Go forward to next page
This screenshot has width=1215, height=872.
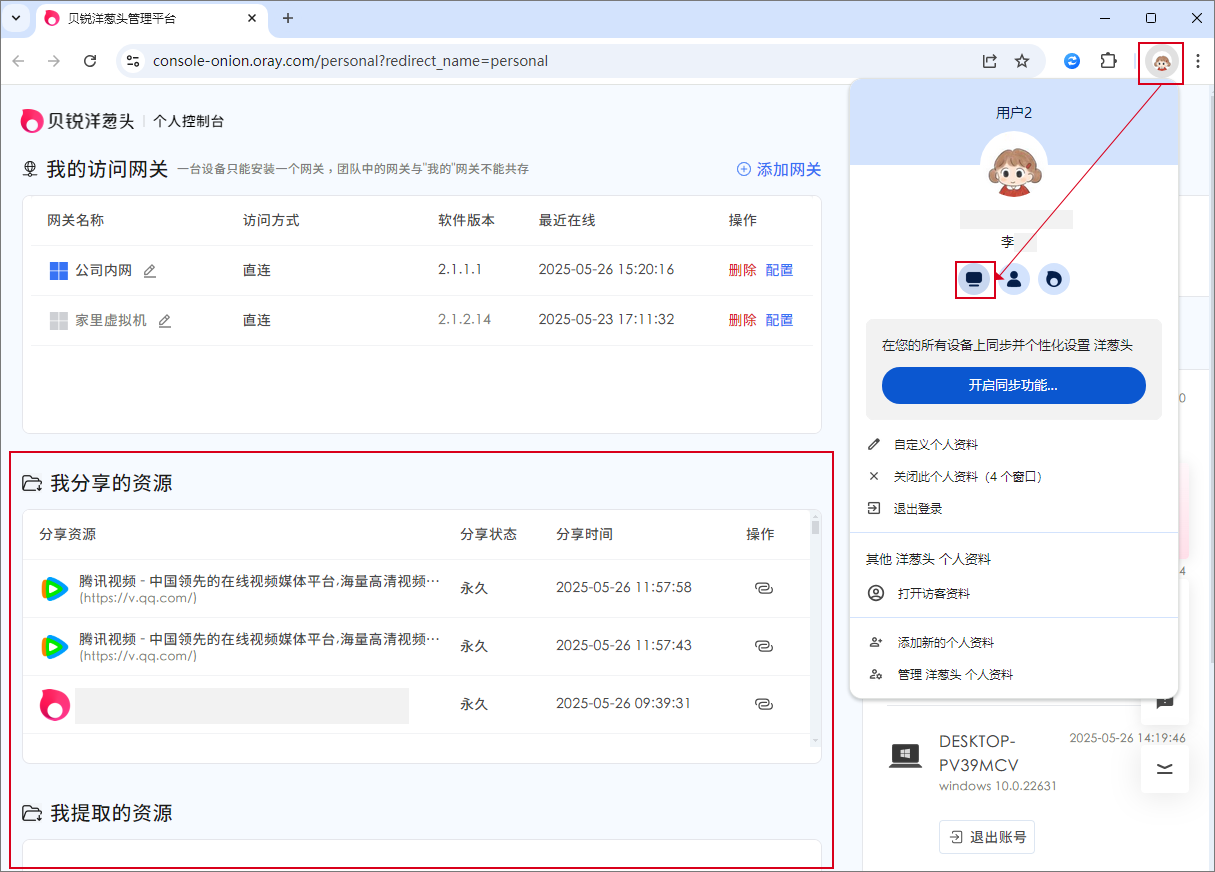coord(54,61)
